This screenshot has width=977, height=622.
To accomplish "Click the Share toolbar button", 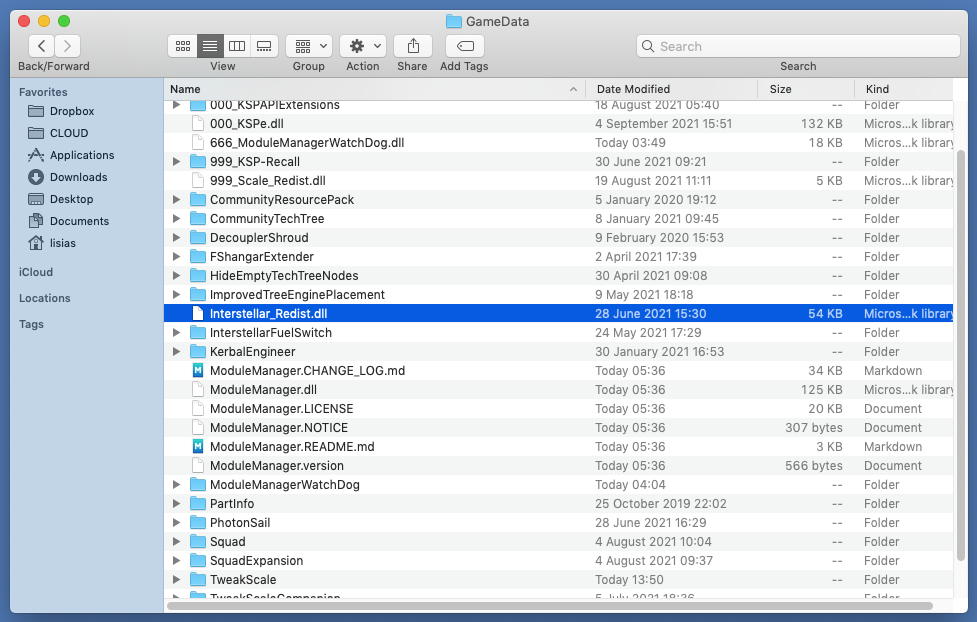I will [412, 46].
